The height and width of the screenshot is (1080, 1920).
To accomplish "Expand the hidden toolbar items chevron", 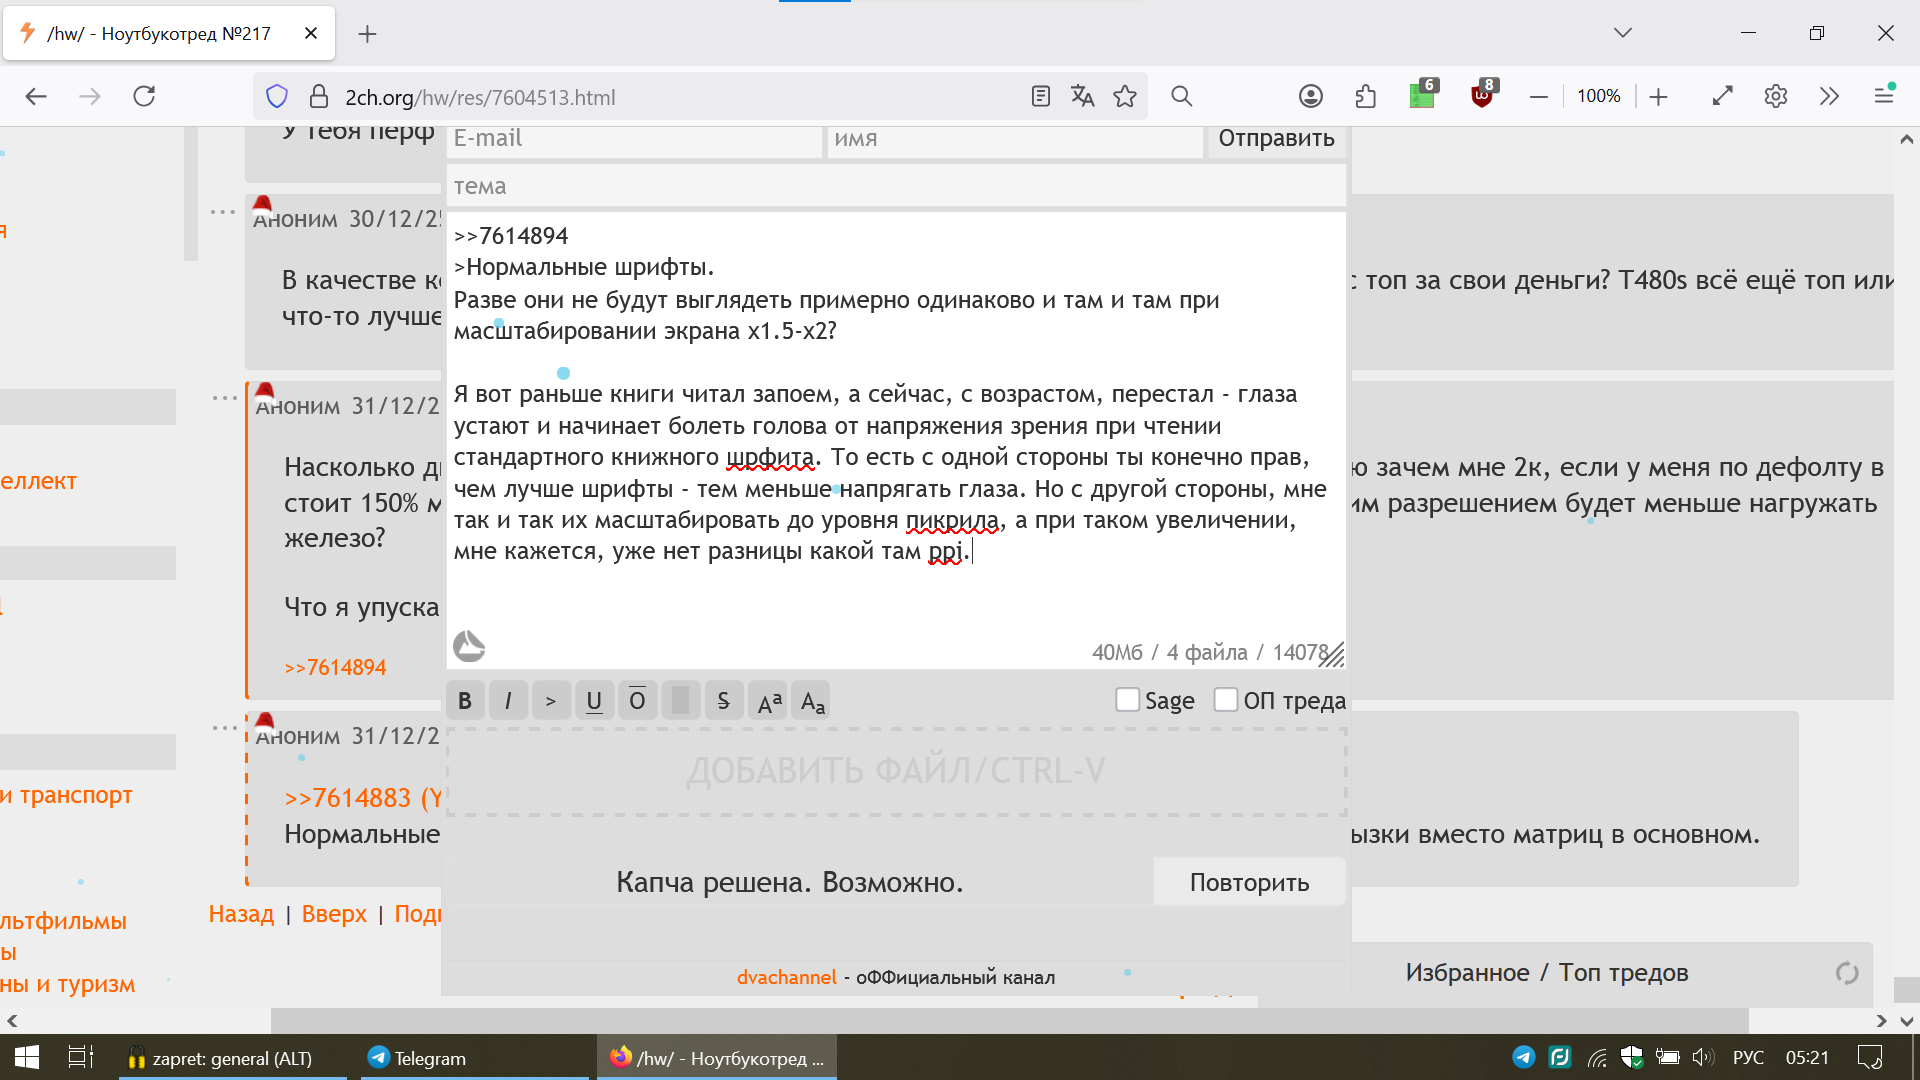I will (1829, 96).
